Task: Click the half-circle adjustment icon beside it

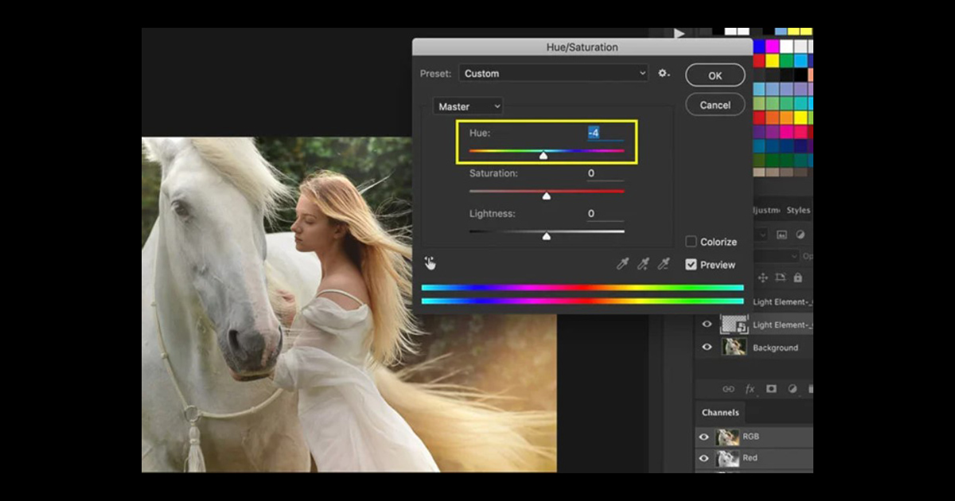Action: point(800,235)
